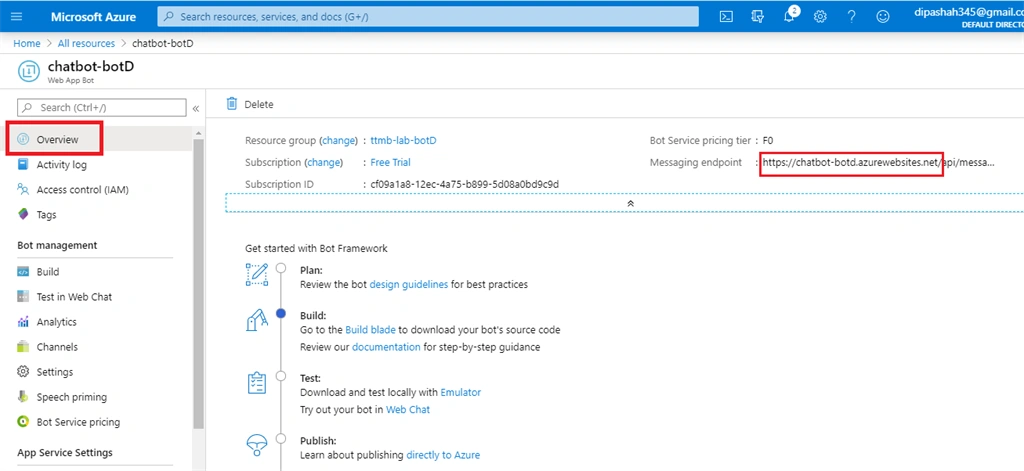Open Analytics in the sidebar

(56, 321)
